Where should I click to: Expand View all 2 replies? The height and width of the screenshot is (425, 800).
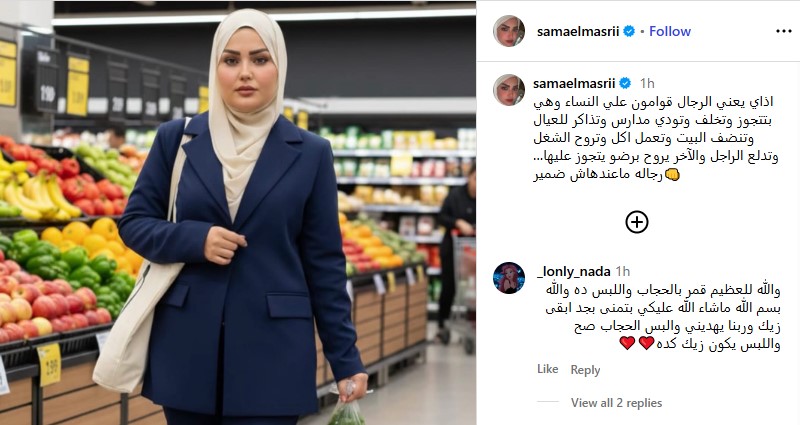(616, 403)
